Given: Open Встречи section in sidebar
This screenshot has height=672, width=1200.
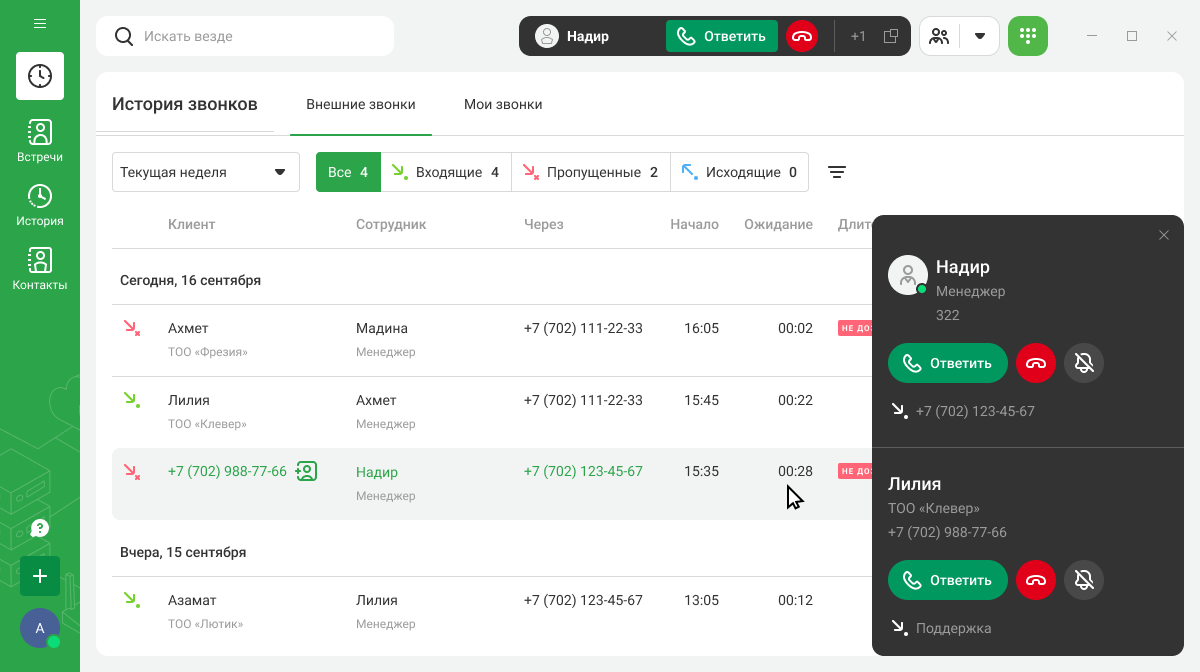Looking at the screenshot, I should 40,141.
